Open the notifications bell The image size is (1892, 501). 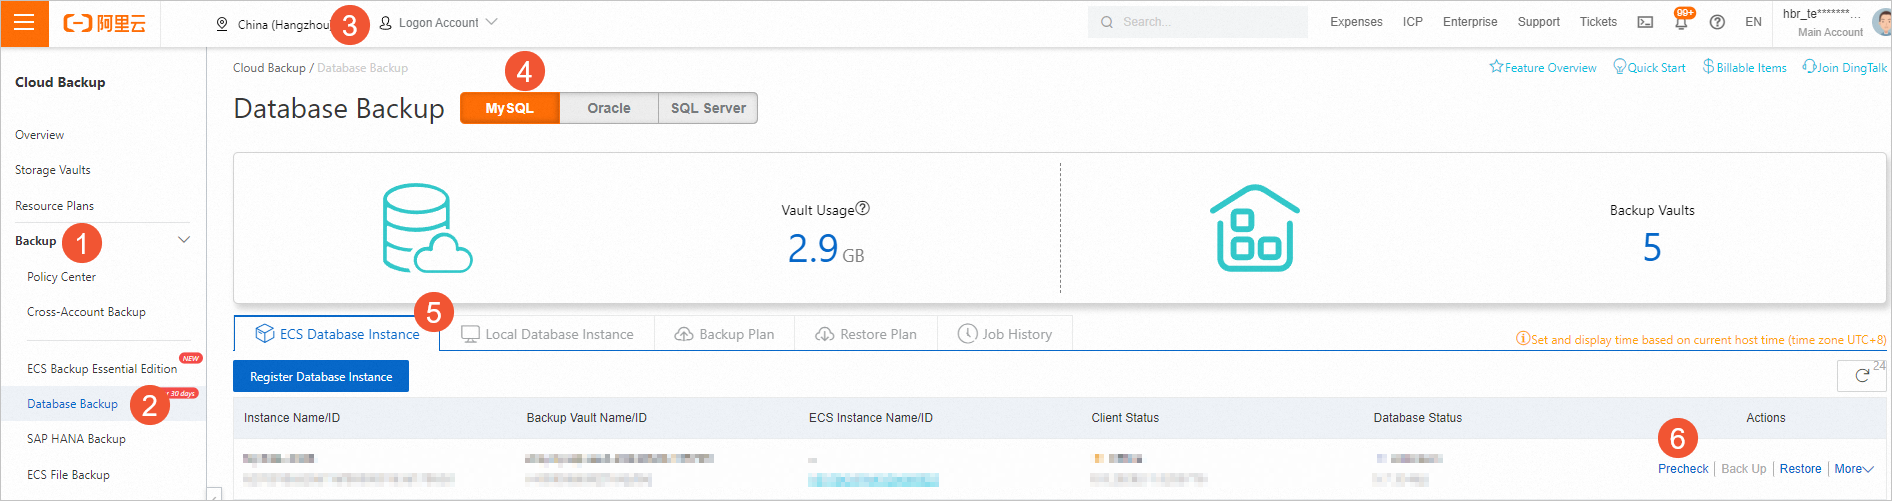[x=1681, y=22]
